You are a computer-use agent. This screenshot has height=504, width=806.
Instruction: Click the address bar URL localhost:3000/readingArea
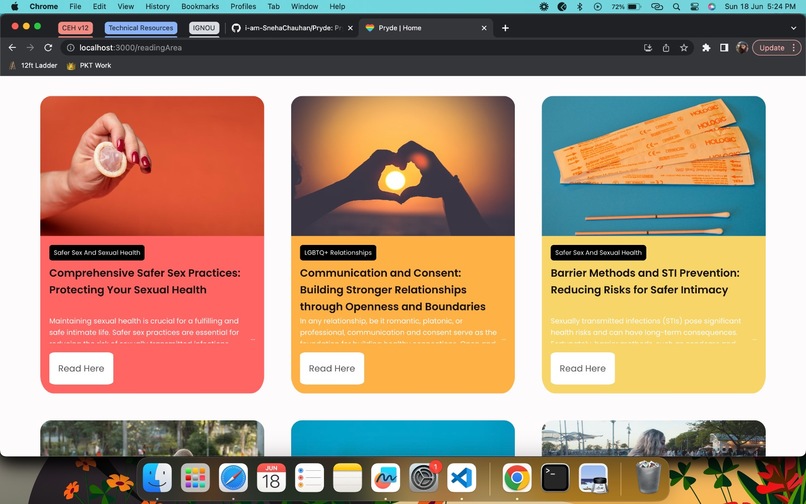tap(131, 48)
